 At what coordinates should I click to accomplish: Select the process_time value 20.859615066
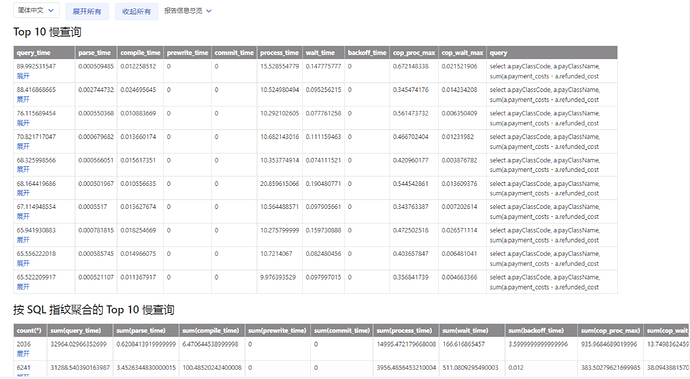[279, 184]
